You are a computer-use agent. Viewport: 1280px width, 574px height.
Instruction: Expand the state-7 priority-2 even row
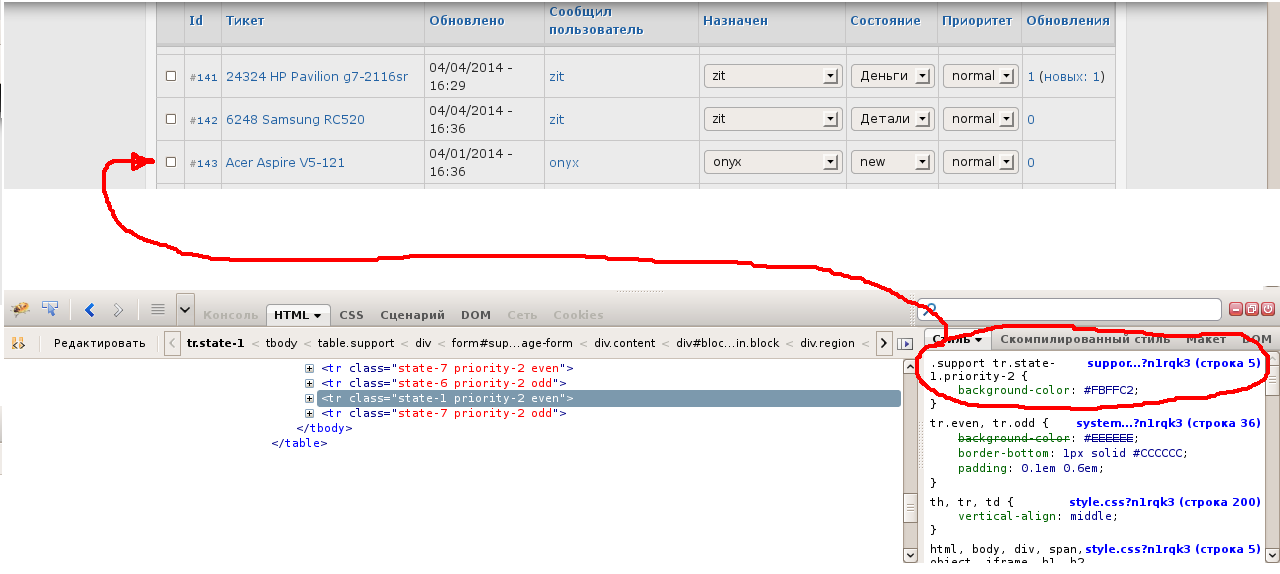pyautogui.click(x=310, y=368)
